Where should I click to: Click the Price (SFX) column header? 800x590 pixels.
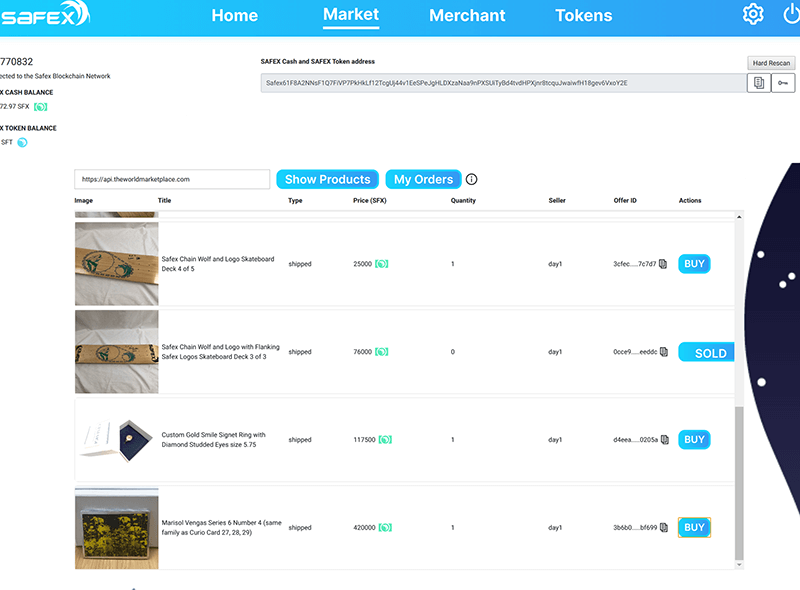click(x=369, y=201)
